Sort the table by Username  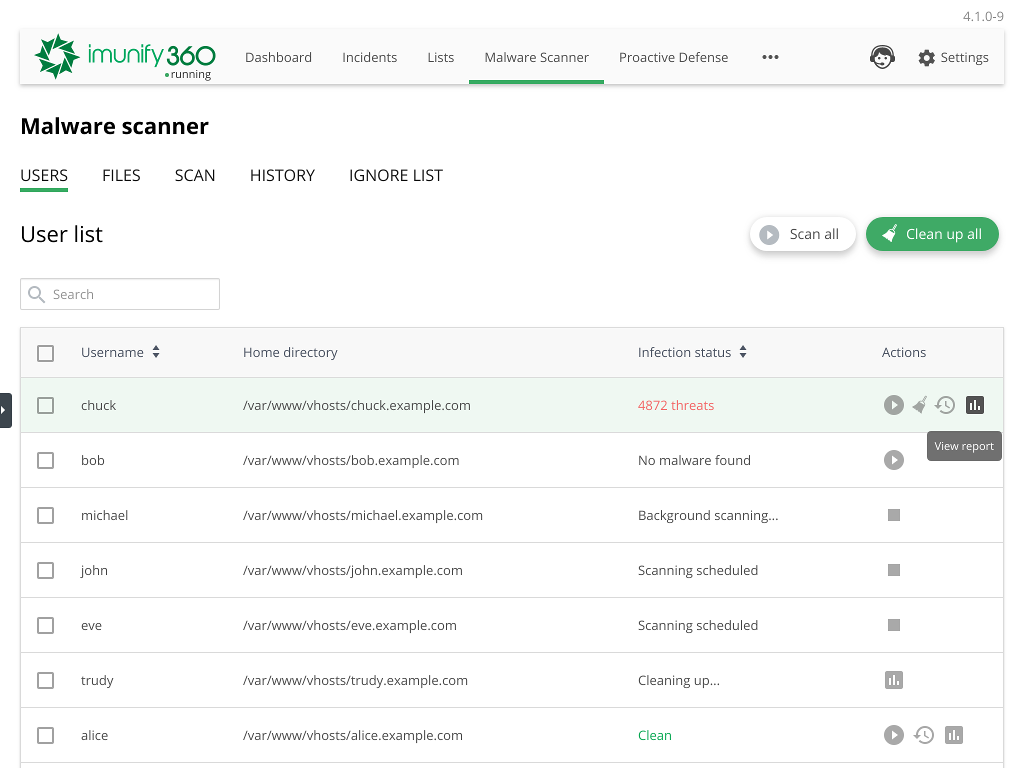(x=155, y=352)
